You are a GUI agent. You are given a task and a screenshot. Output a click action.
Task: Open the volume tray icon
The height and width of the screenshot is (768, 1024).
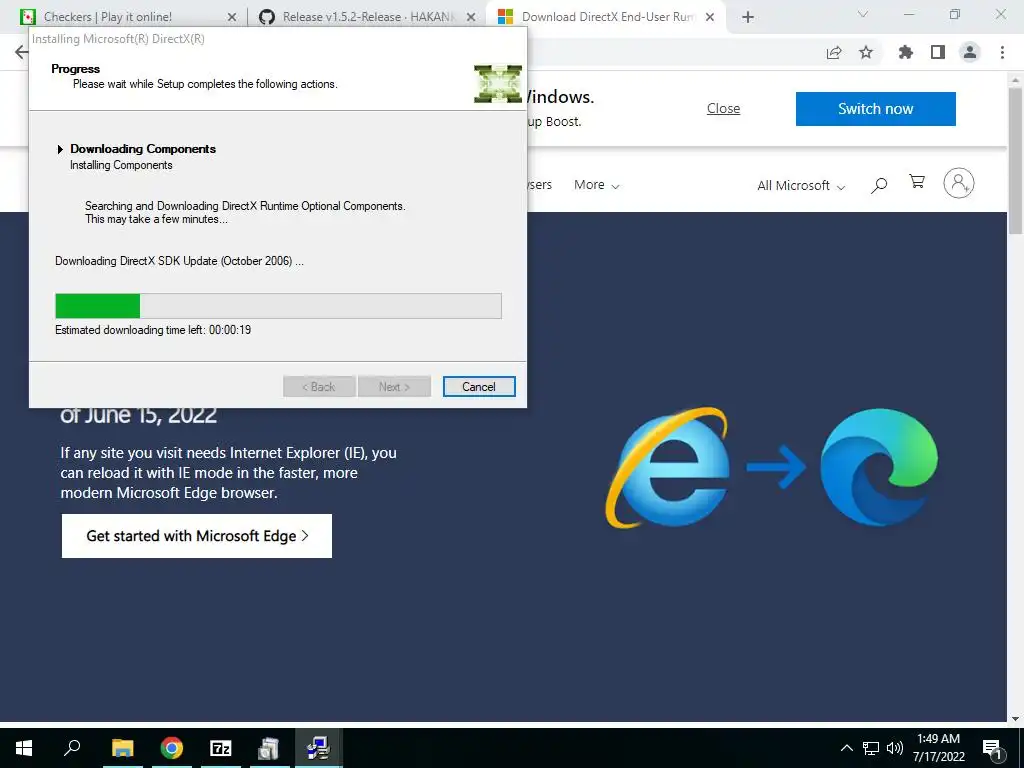coord(895,748)
